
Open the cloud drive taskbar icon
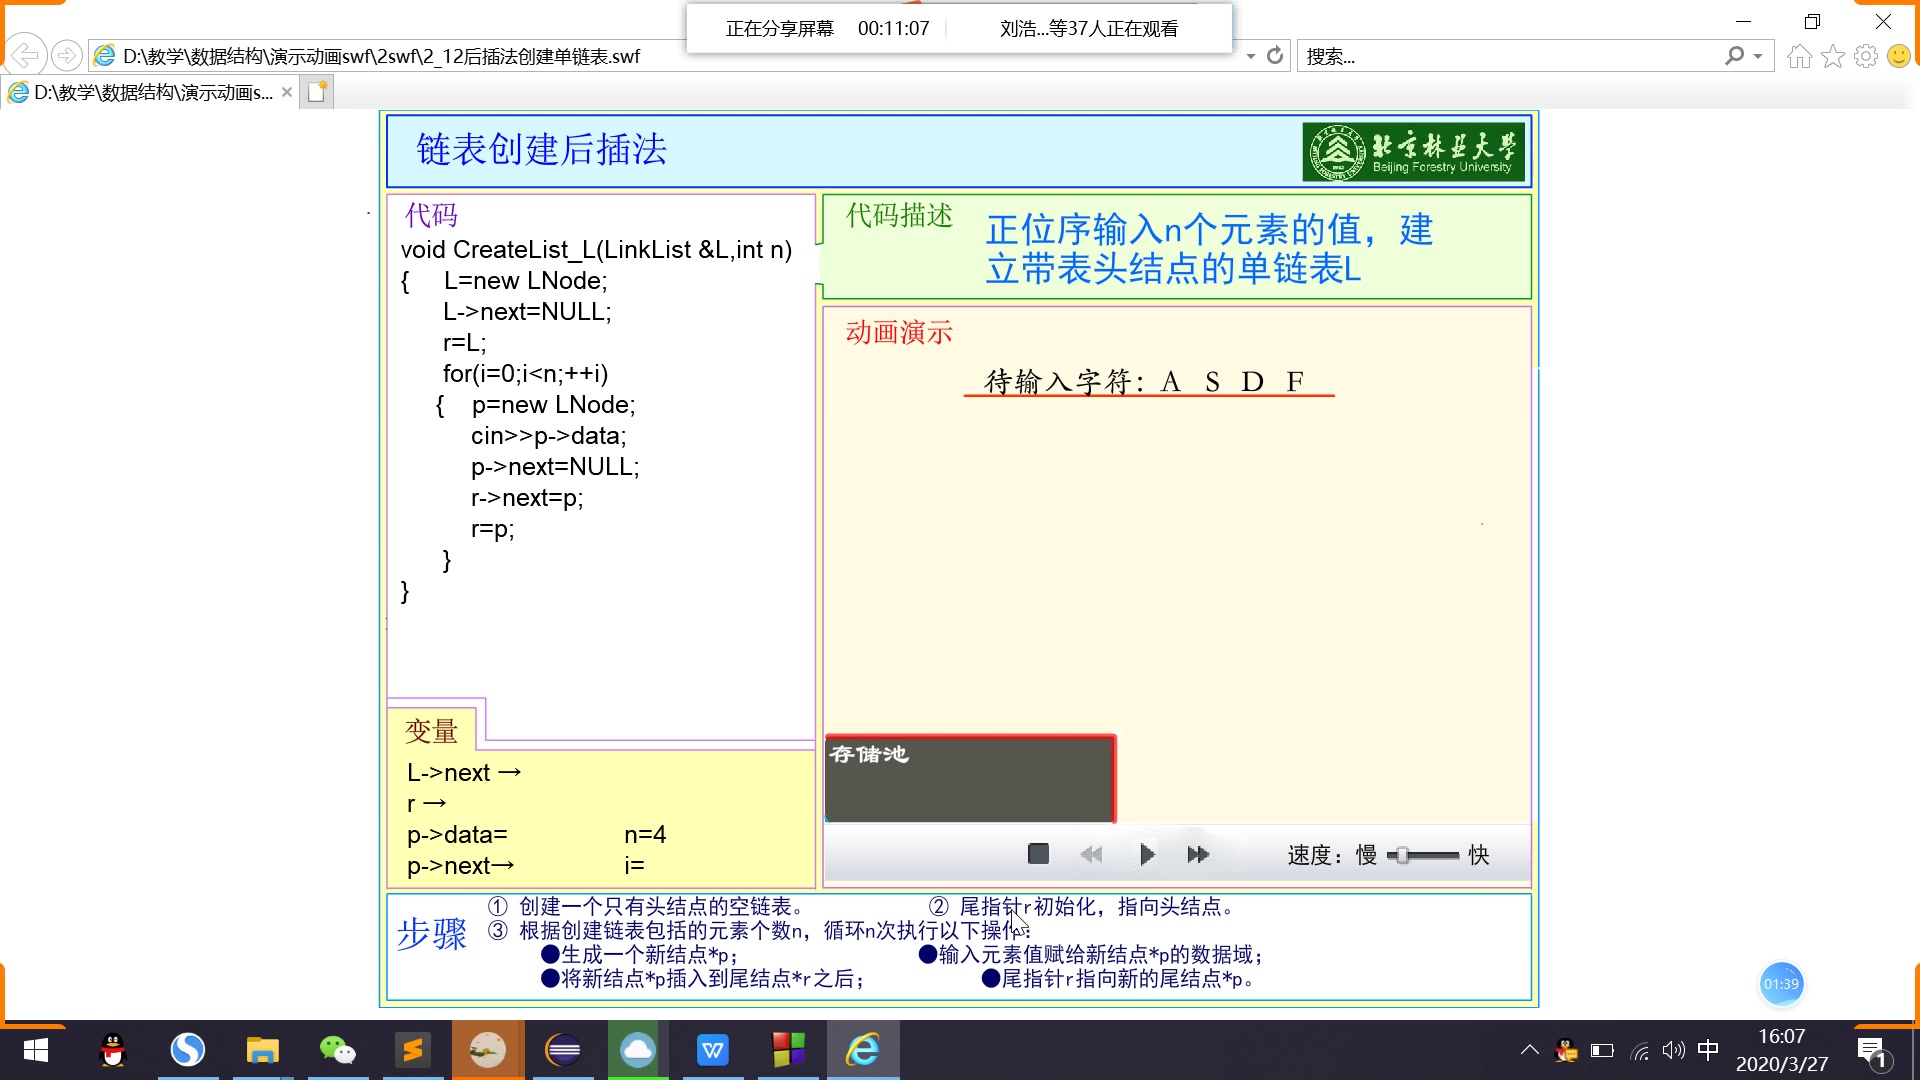(638, 1050)
